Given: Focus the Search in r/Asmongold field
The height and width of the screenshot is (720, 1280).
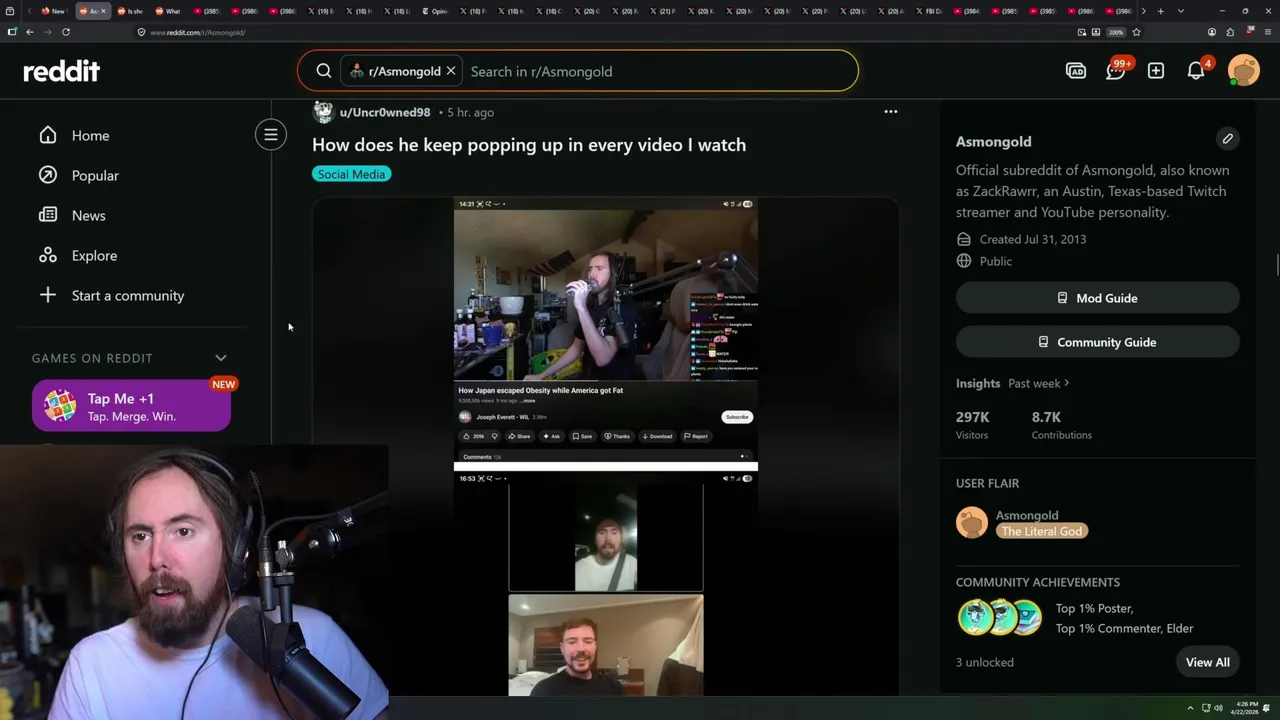Looking at the screenshot, I should (660, 71).
